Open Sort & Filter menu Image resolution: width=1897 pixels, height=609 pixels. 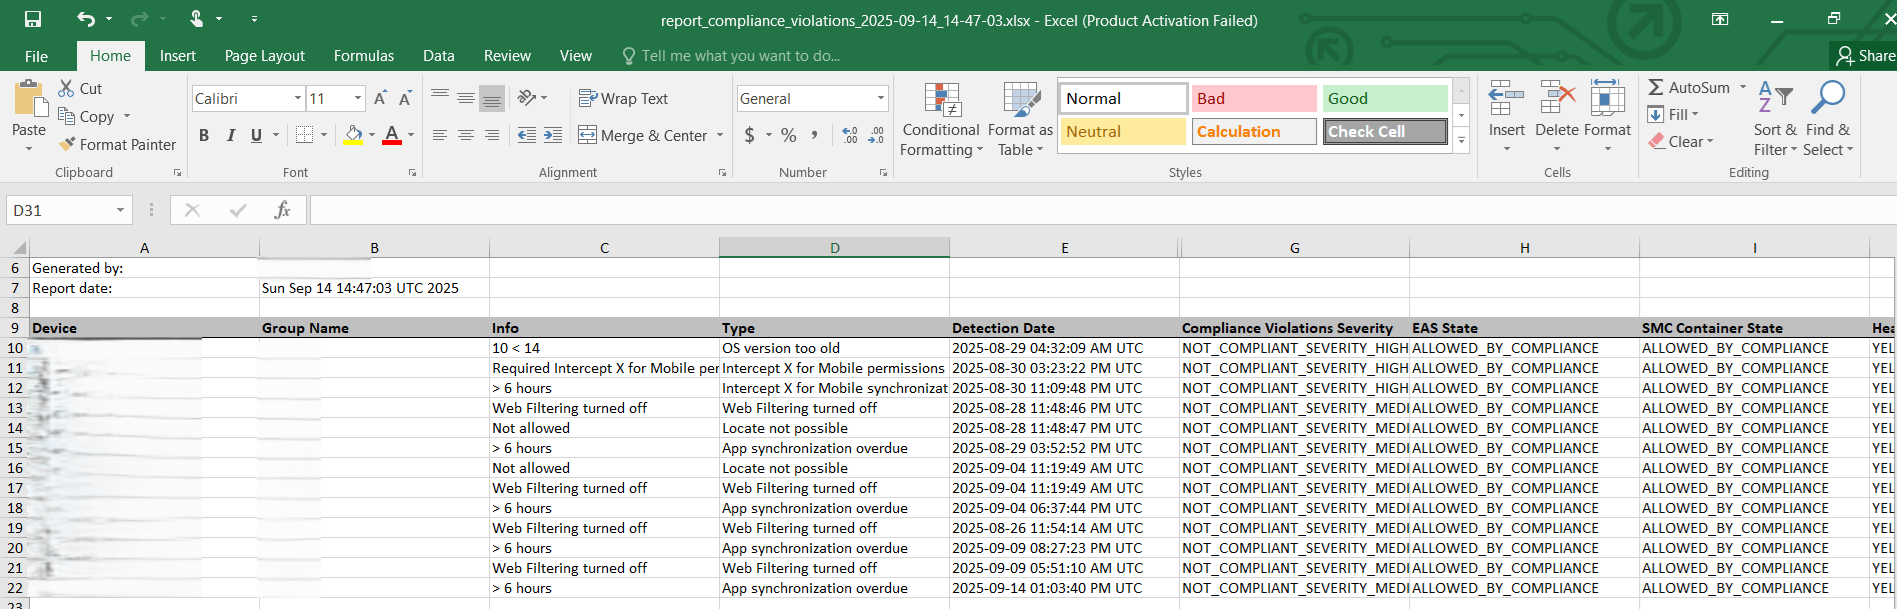click(x=1775, y=118)
